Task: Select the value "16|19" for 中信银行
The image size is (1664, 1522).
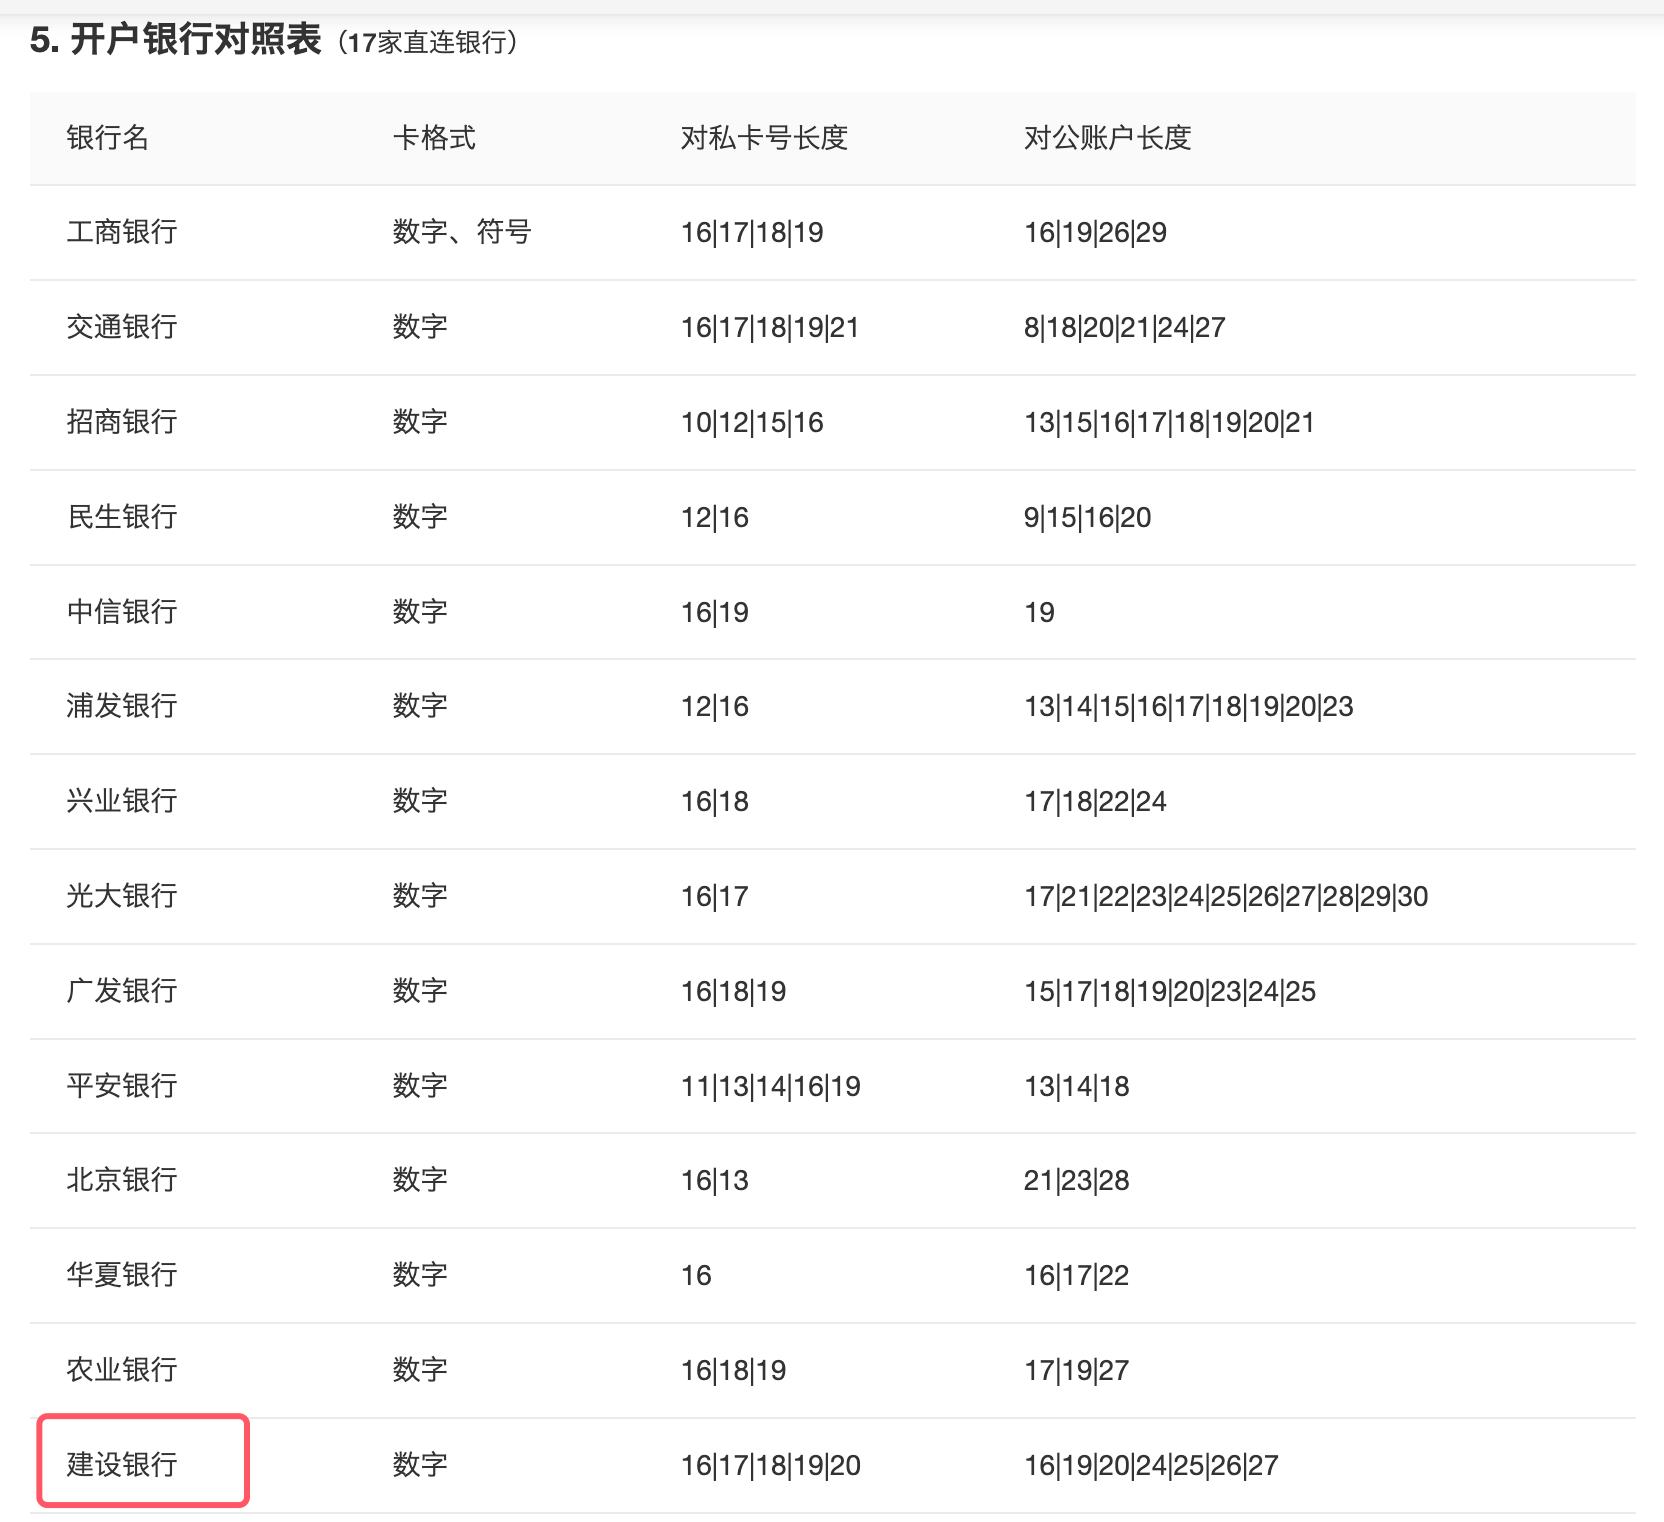Action: [x=715, y=613]
